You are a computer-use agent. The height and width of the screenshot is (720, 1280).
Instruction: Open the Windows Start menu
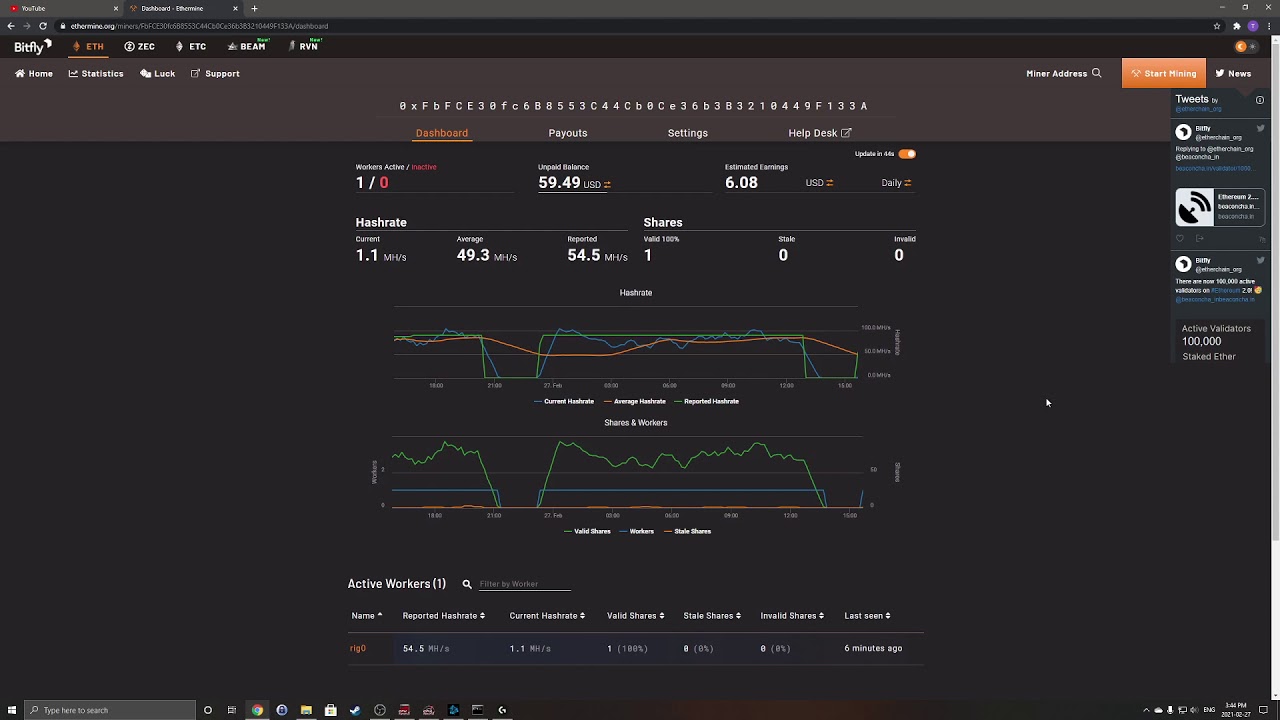11,710
